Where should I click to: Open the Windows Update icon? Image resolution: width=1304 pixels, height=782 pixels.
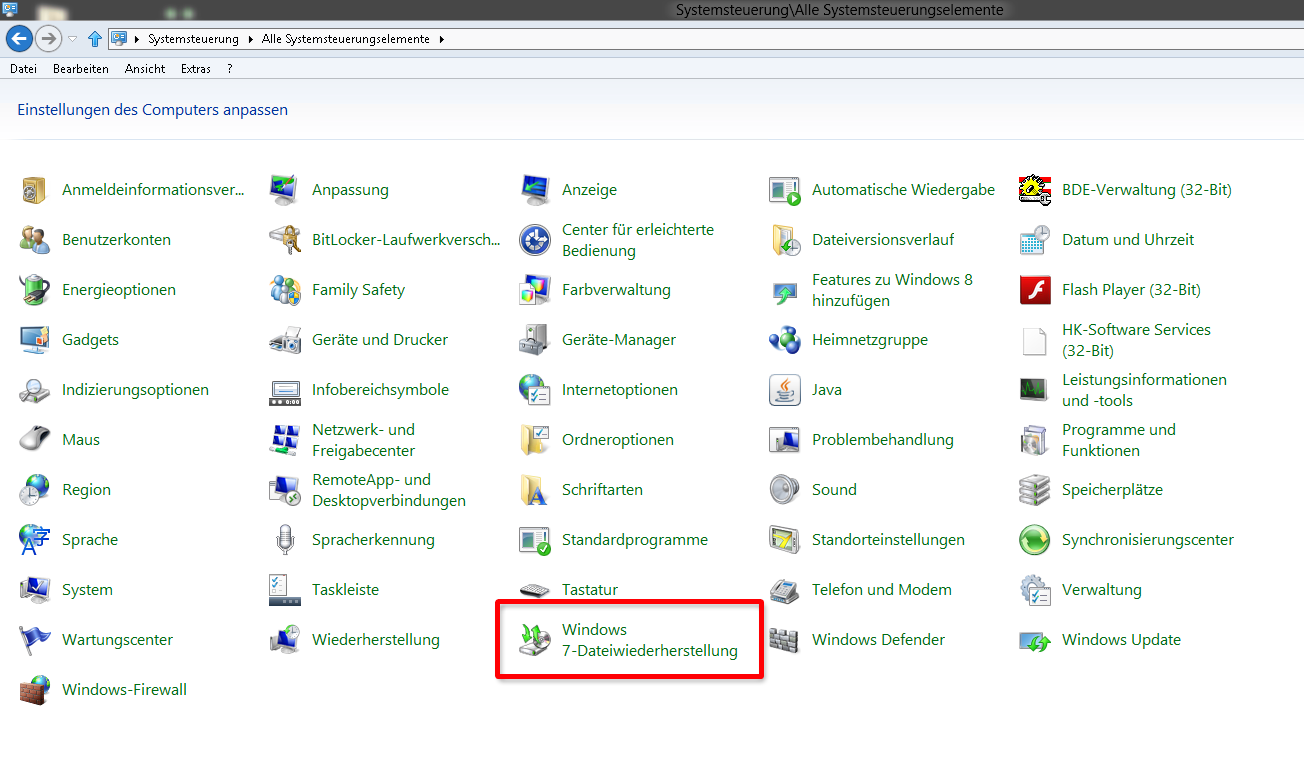tap(1035, 640)
